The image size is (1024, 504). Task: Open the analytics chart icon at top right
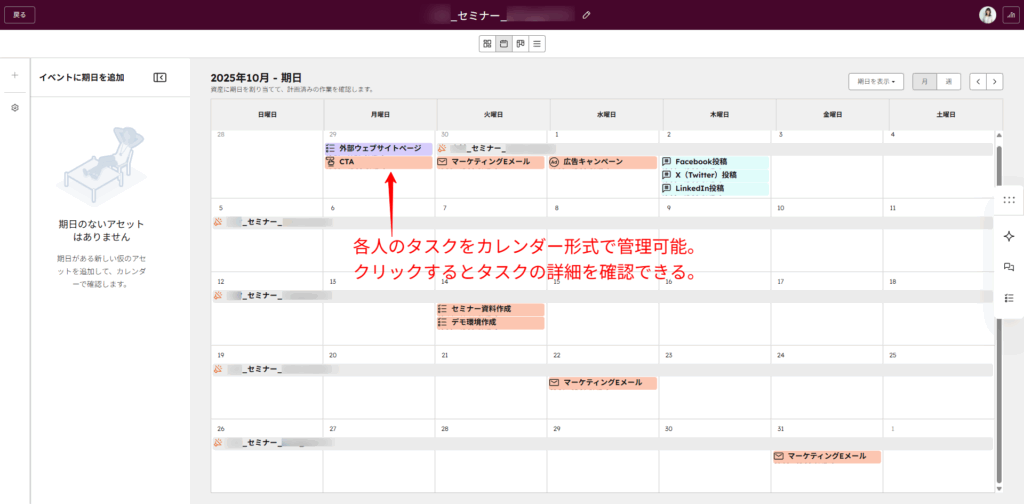coord(1010,15)
